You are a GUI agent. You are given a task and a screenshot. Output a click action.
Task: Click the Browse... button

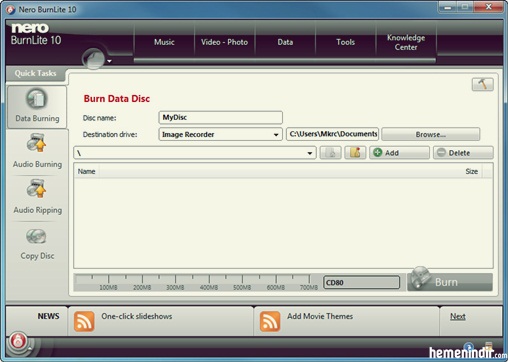coord(430,134)
